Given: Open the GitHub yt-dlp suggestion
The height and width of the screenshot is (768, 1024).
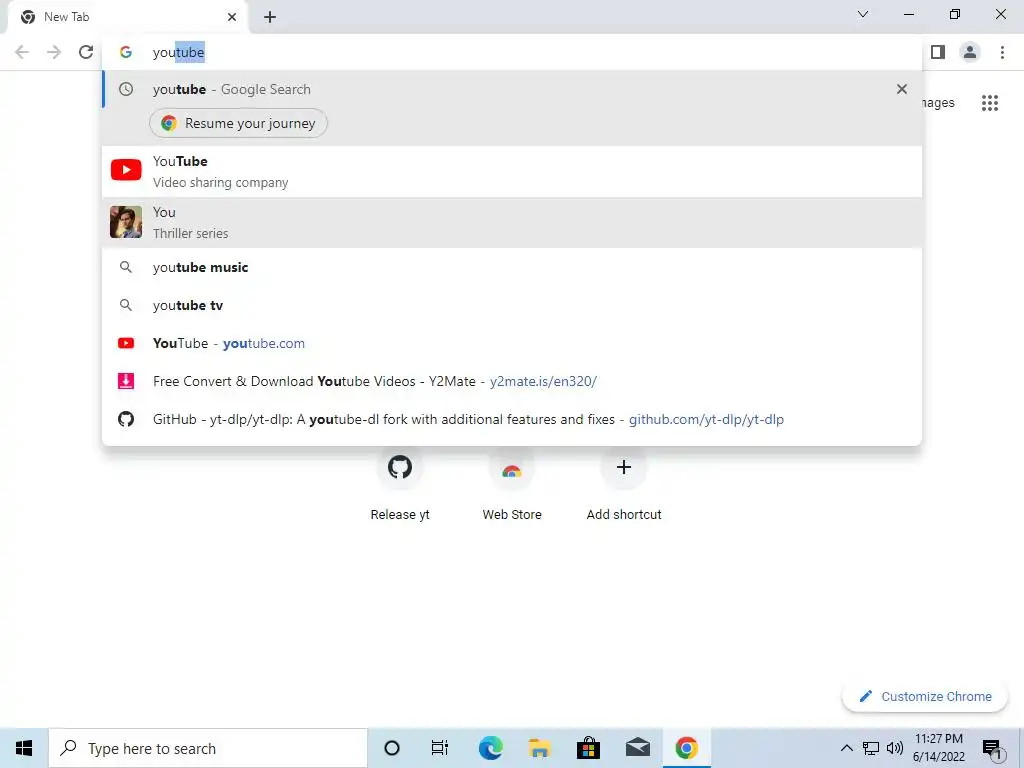Looking at the screenshot, I should coord(512,419).
